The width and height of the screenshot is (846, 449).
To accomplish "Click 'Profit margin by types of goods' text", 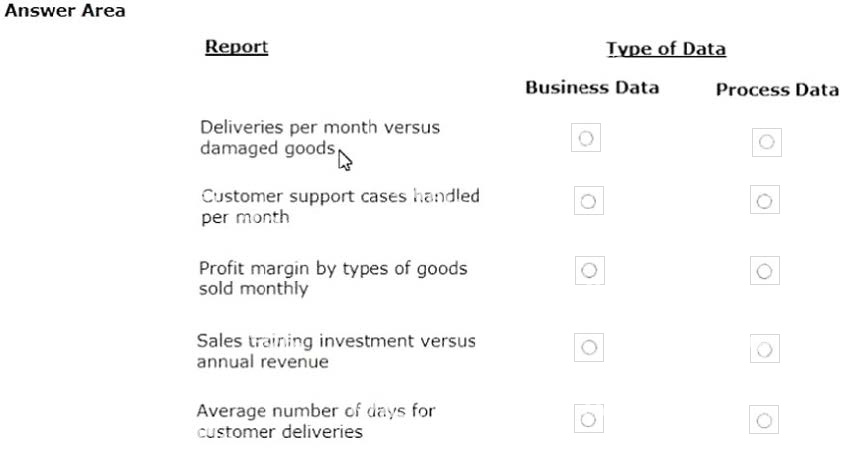I will coord(333,268).
